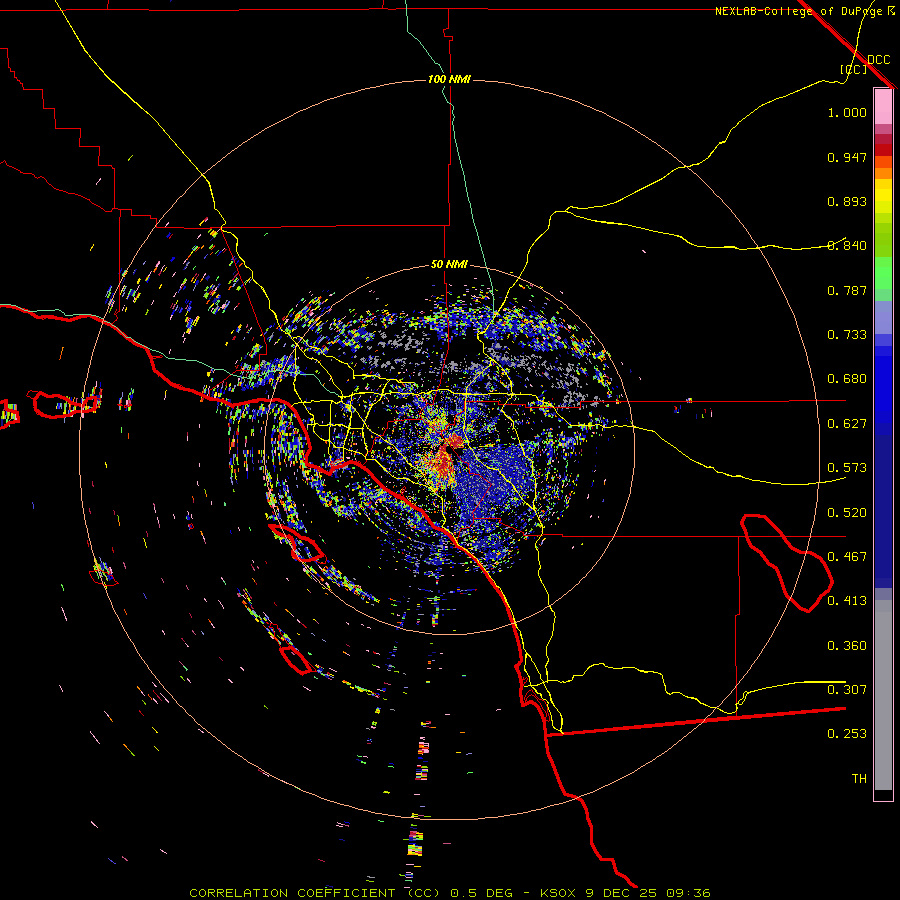Click the 0.733 color scale value
The width and height of the screenshot is (900, 900).
[x=847, y=335]
